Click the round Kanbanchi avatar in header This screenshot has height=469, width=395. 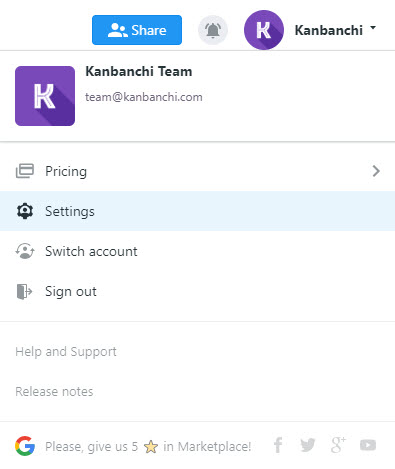point(264,30)
